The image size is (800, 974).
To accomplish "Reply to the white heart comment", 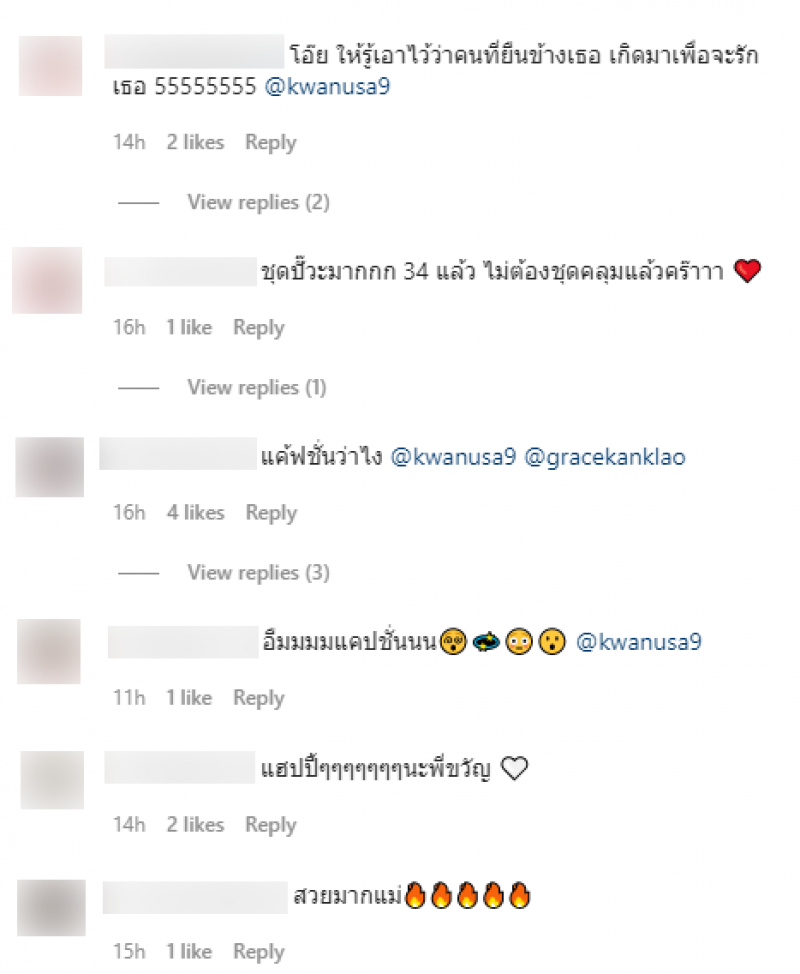I will point(271,825).
